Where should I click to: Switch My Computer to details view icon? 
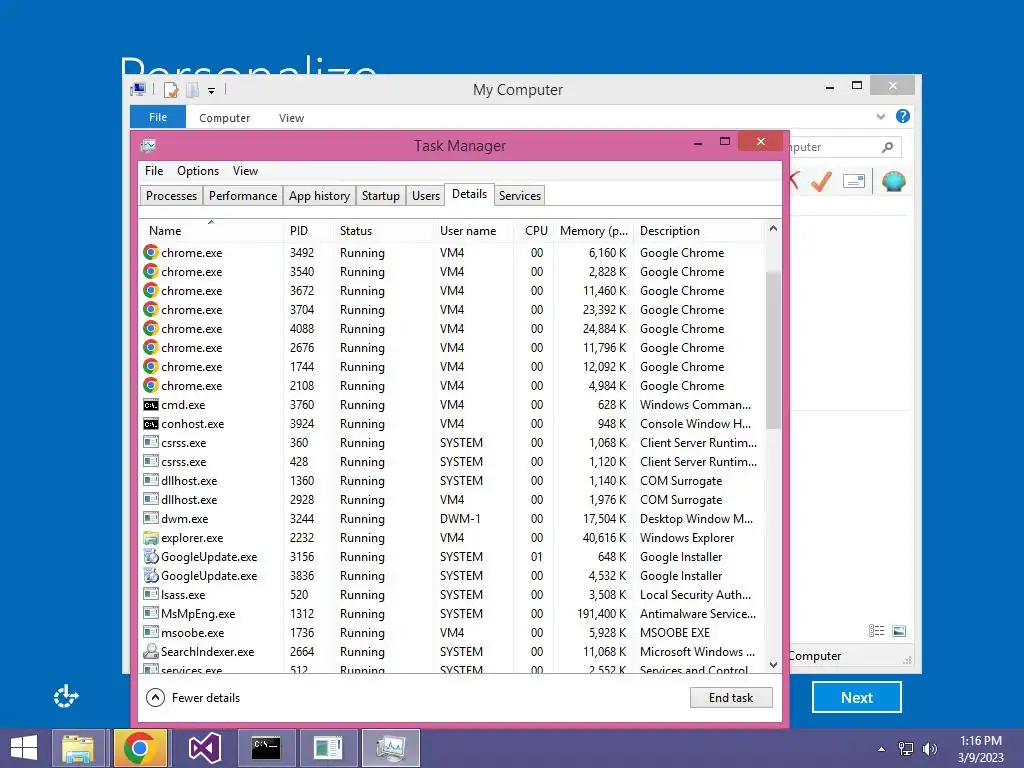(876, 630)
